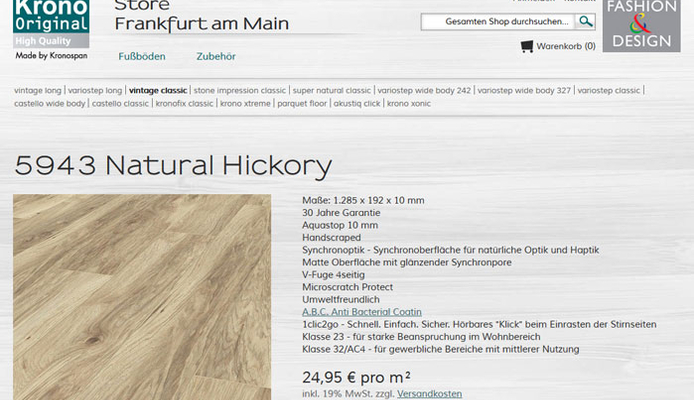Screen dimensions: 694x400
Task: Click the 'Synchronoptik' feature line
Action: [x=451, y=250]
